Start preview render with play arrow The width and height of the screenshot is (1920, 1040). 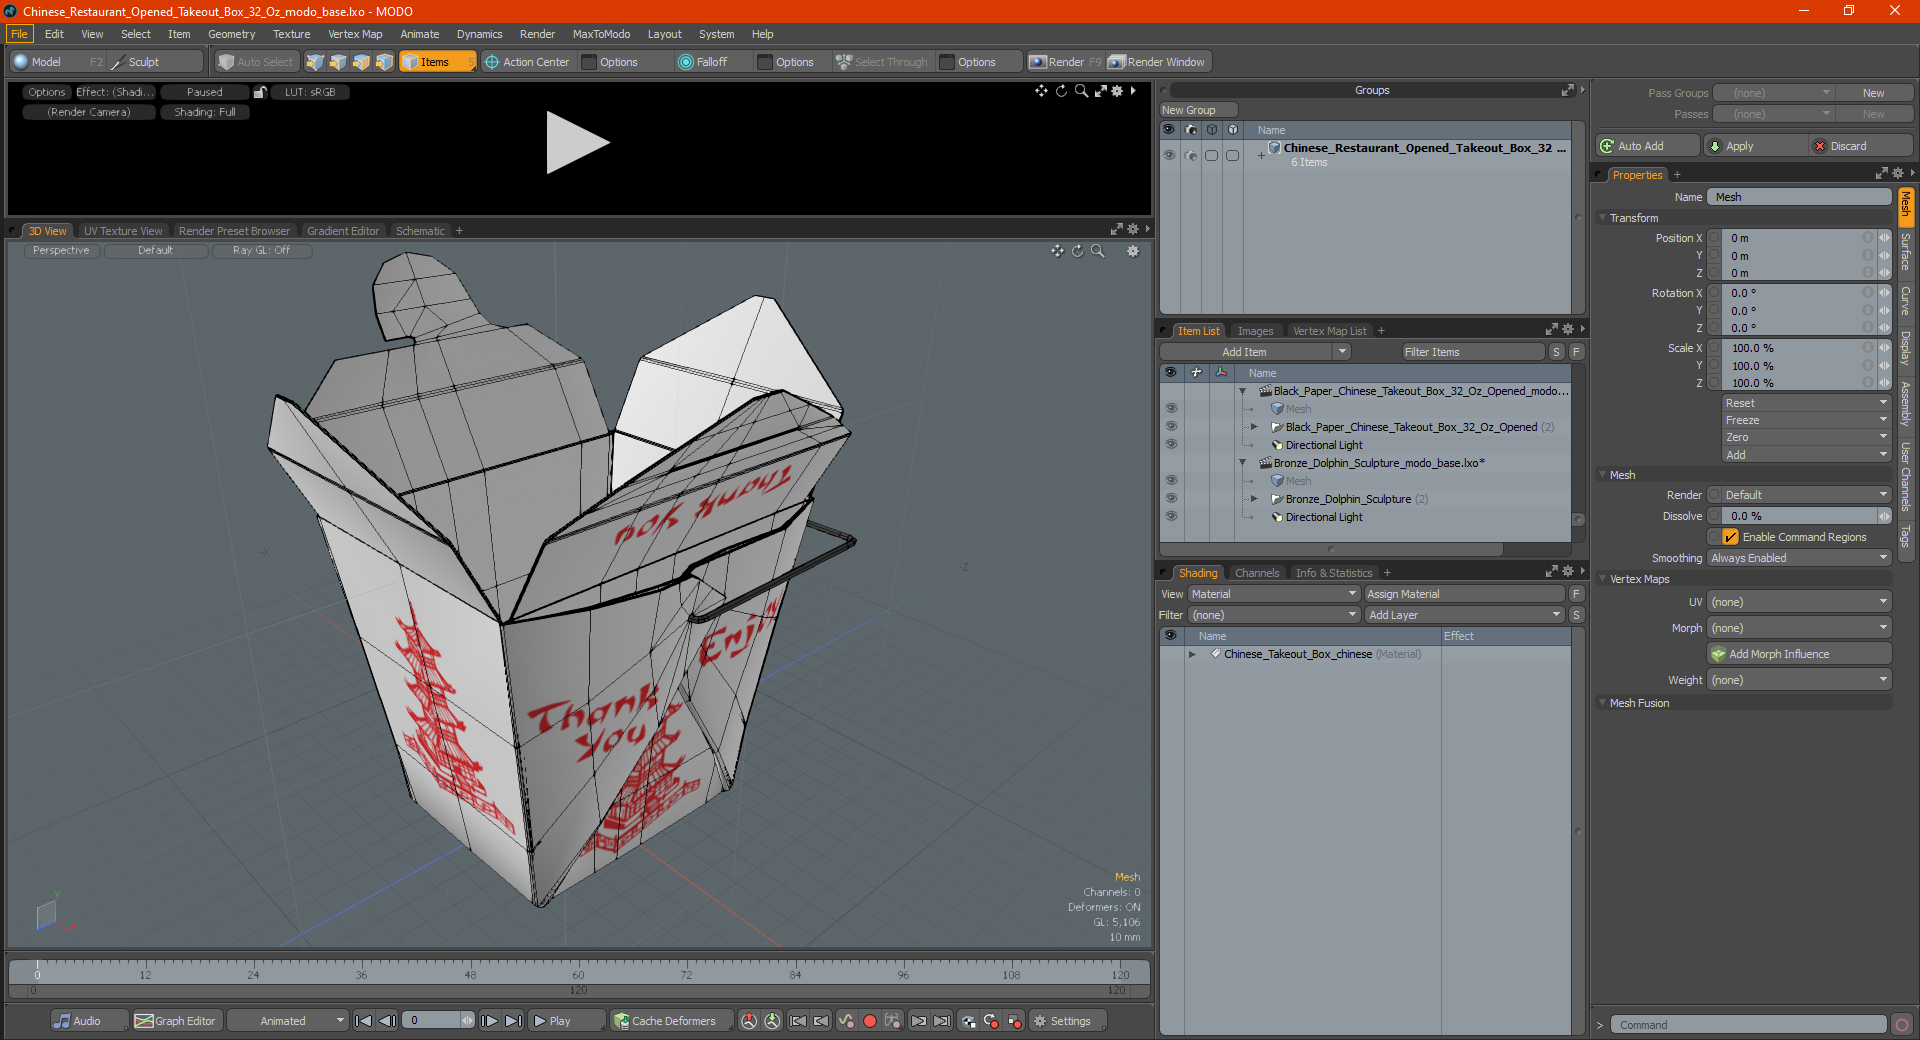pos(577,143)
